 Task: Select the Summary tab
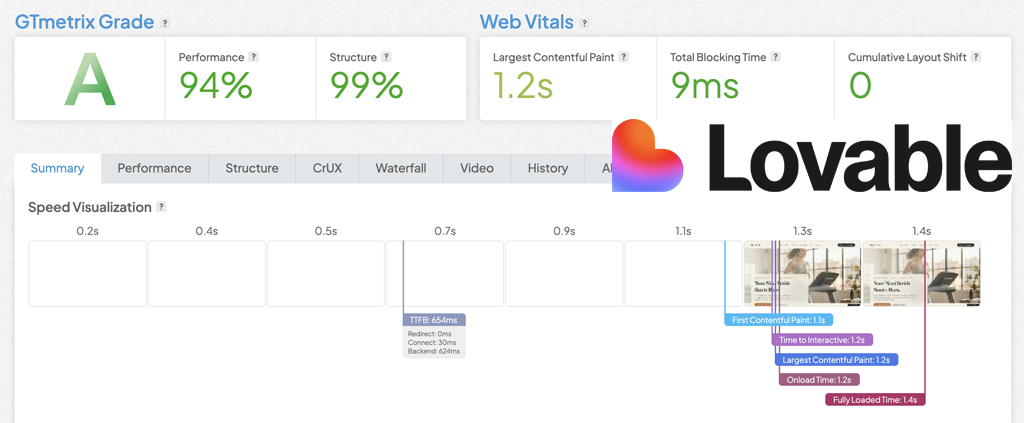(57, 168)
